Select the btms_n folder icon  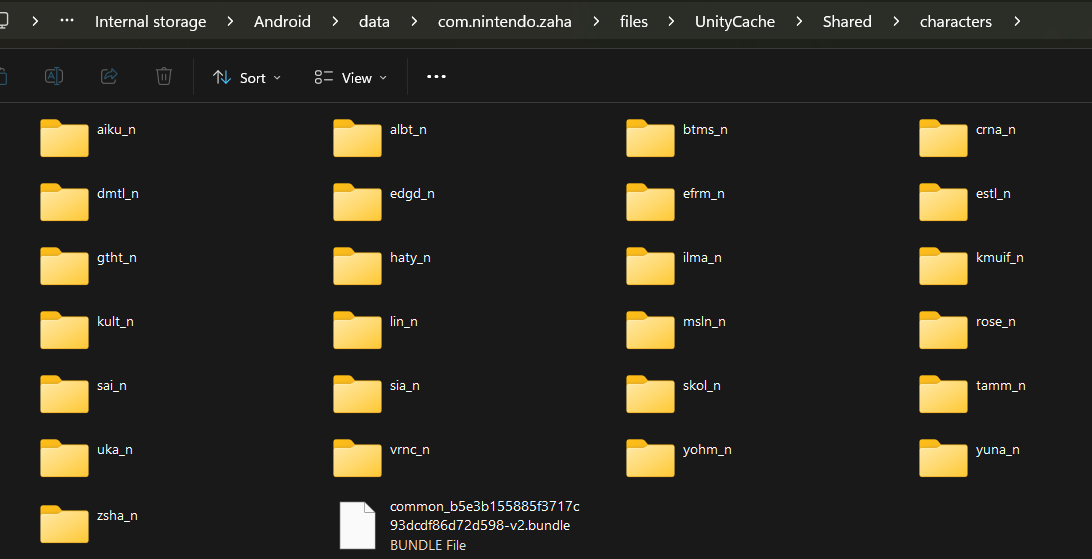click(650, 138)
